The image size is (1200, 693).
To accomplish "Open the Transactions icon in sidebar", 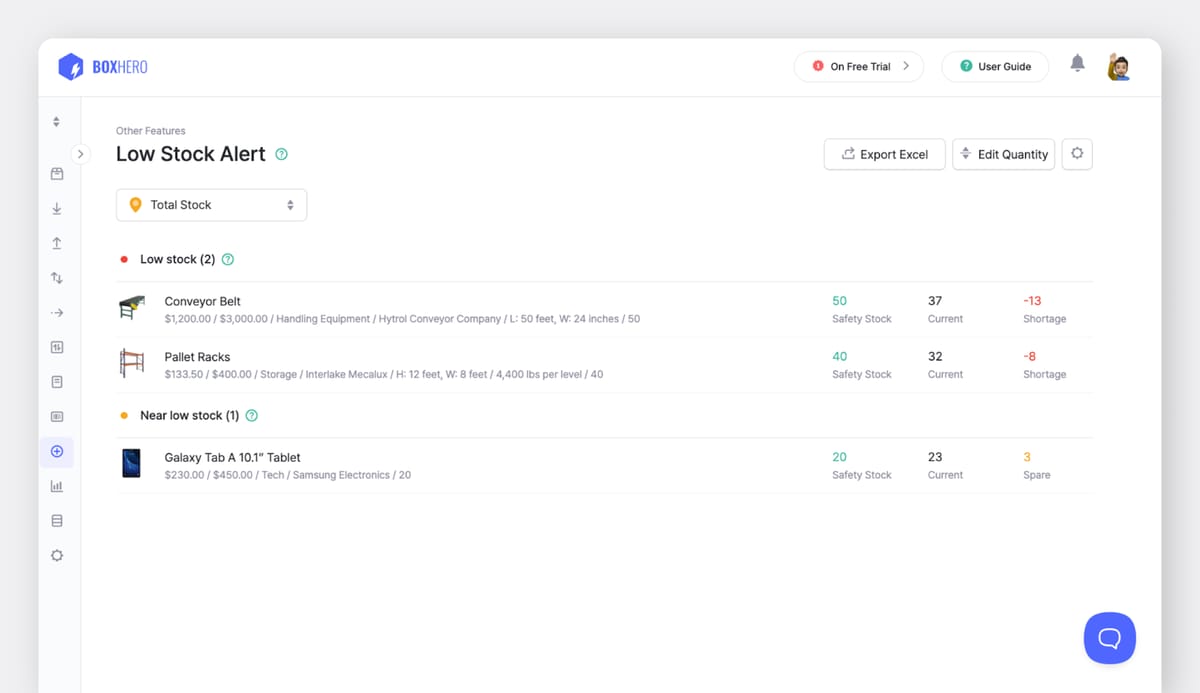I will tap(57, 348).
